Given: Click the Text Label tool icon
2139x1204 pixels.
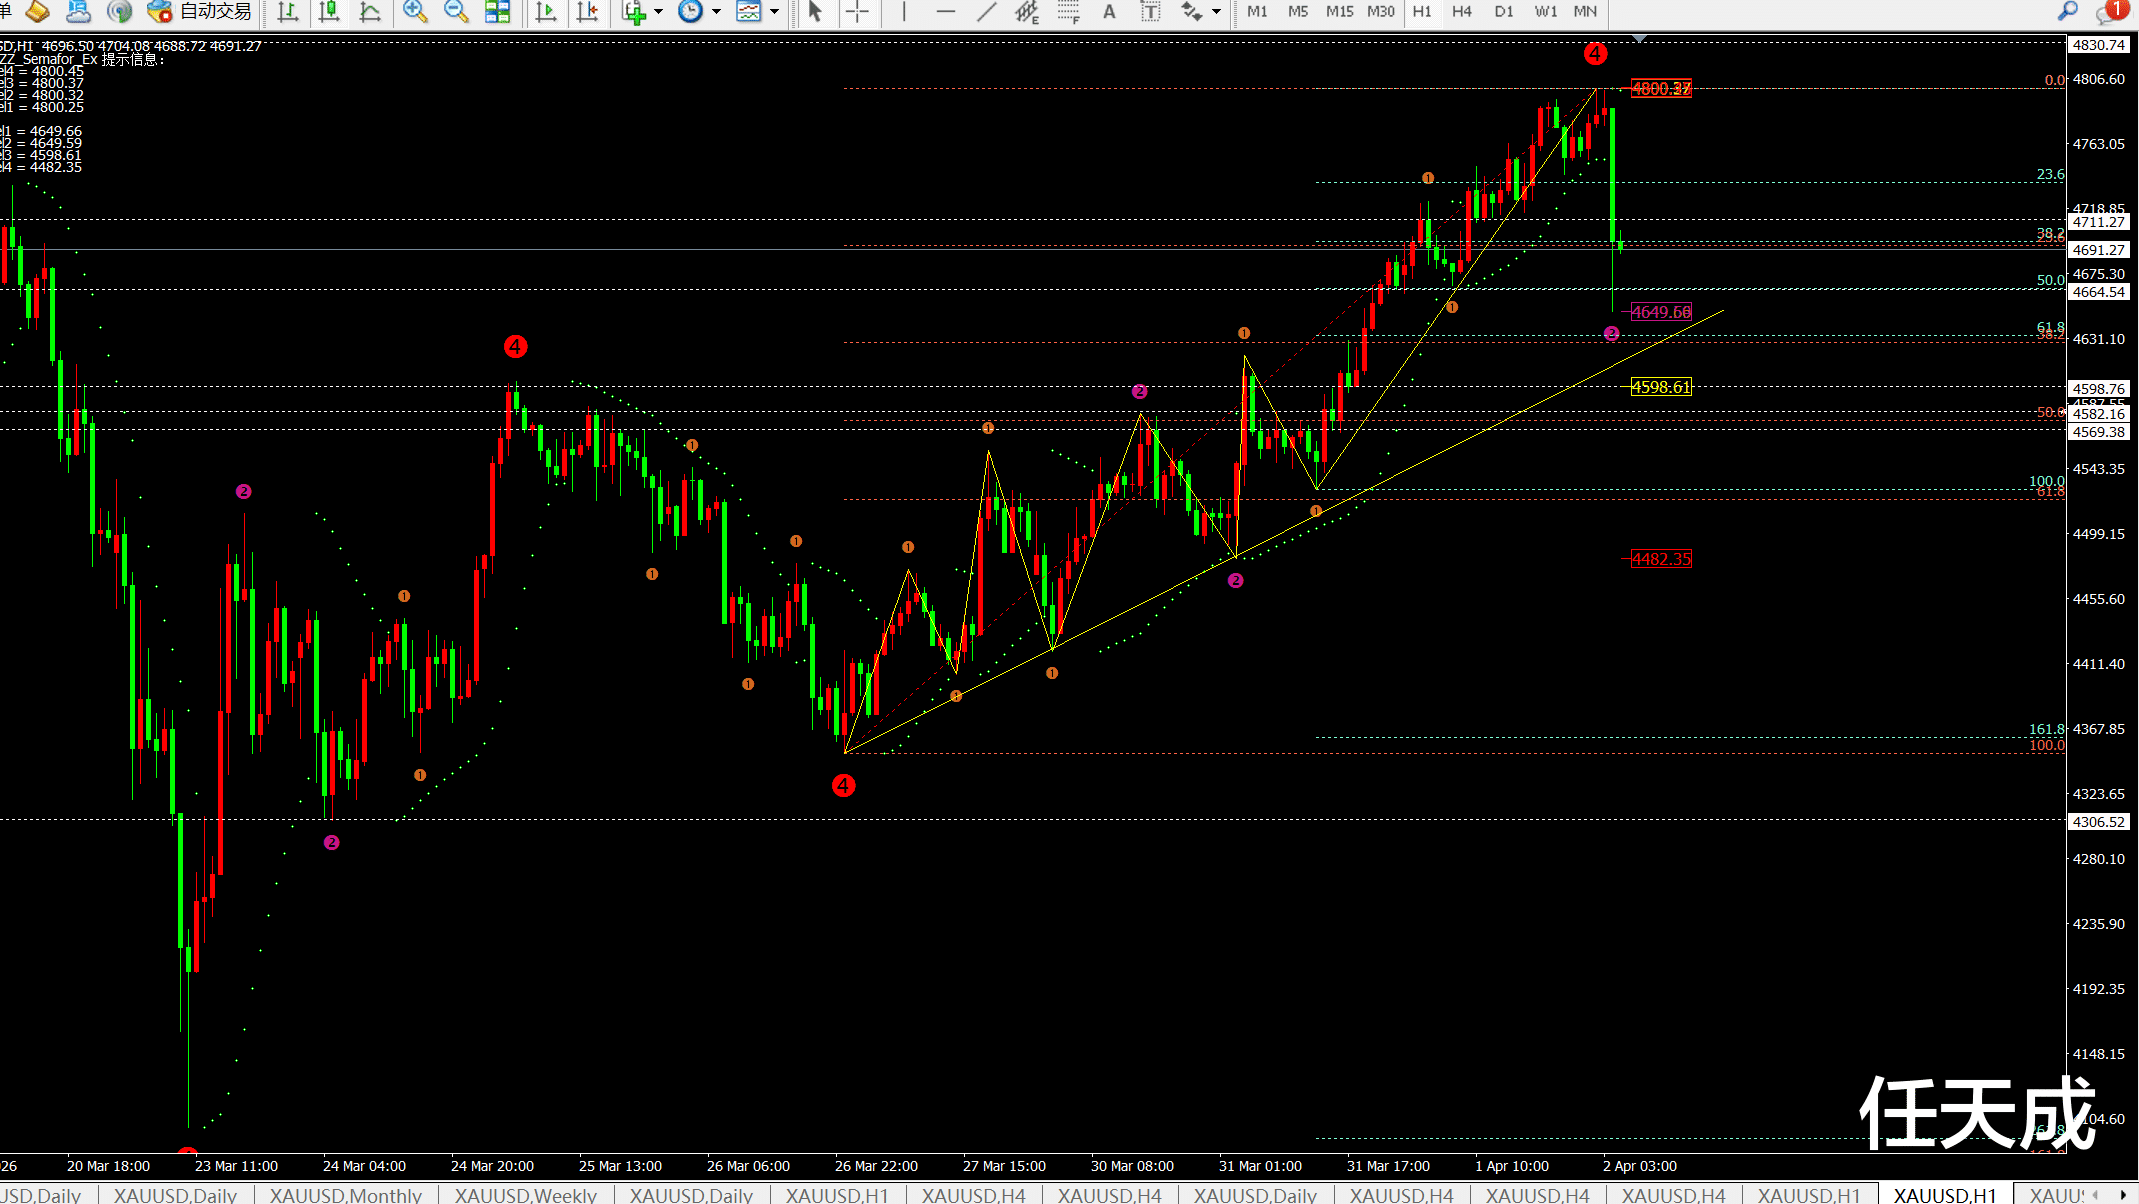Looking at the screenshot, I should tap(1150, 12).
